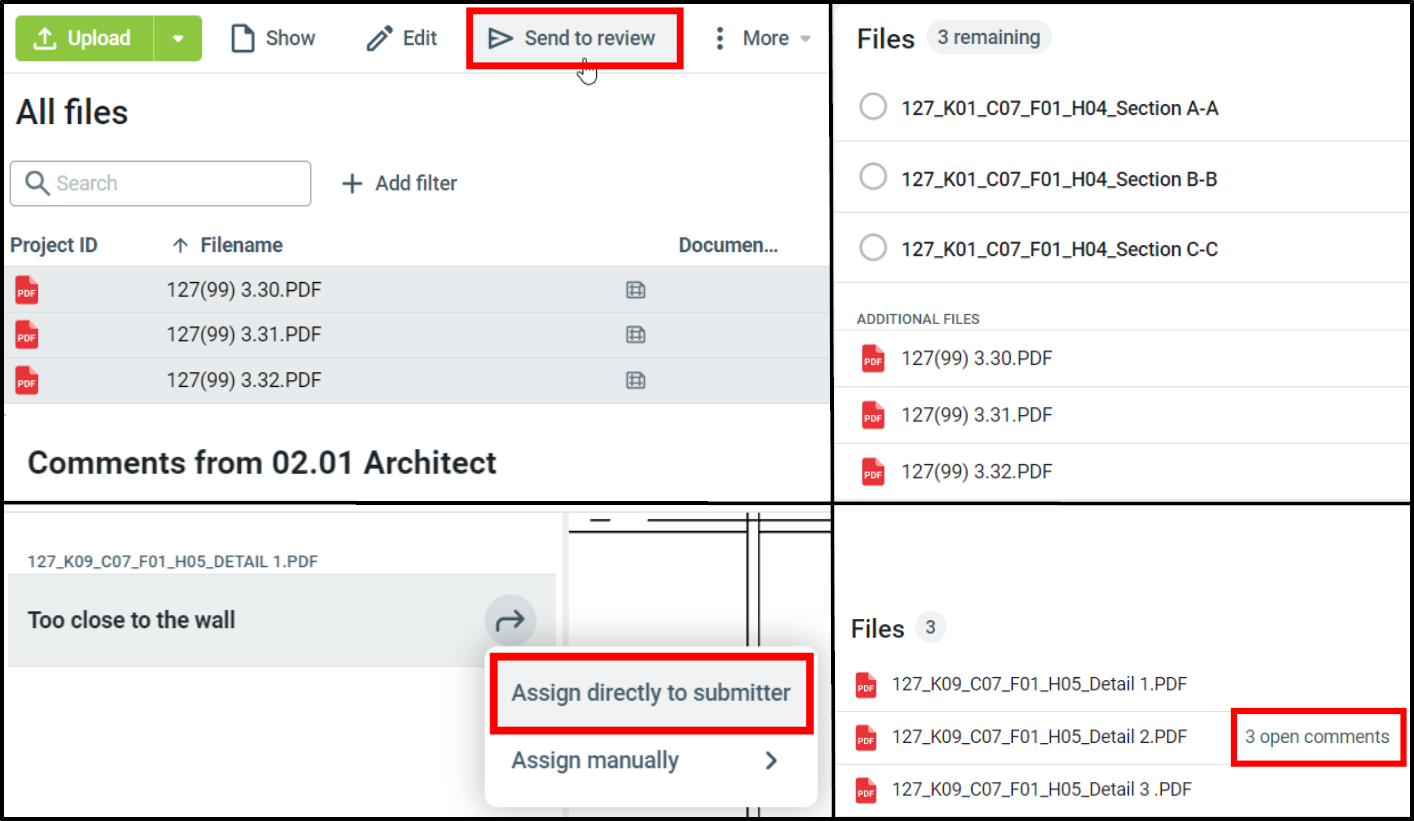Expand the More options menu
1414x821 pixels.
[762, 38]
